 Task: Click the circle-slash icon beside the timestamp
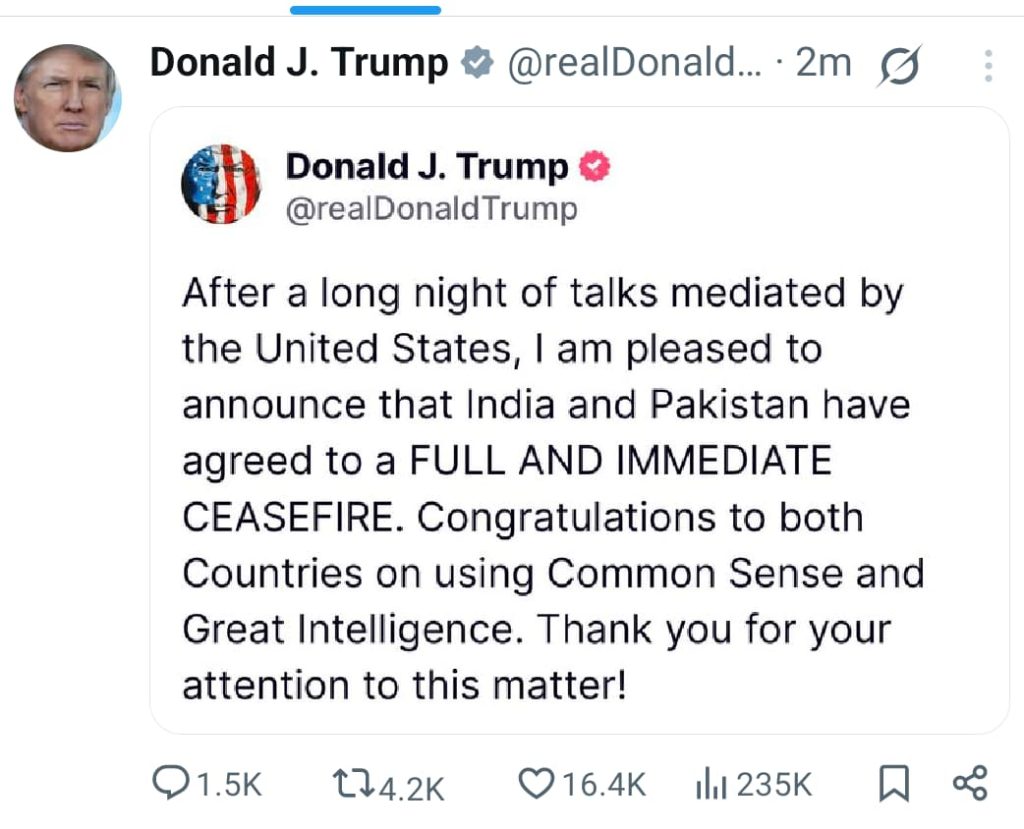898,68
